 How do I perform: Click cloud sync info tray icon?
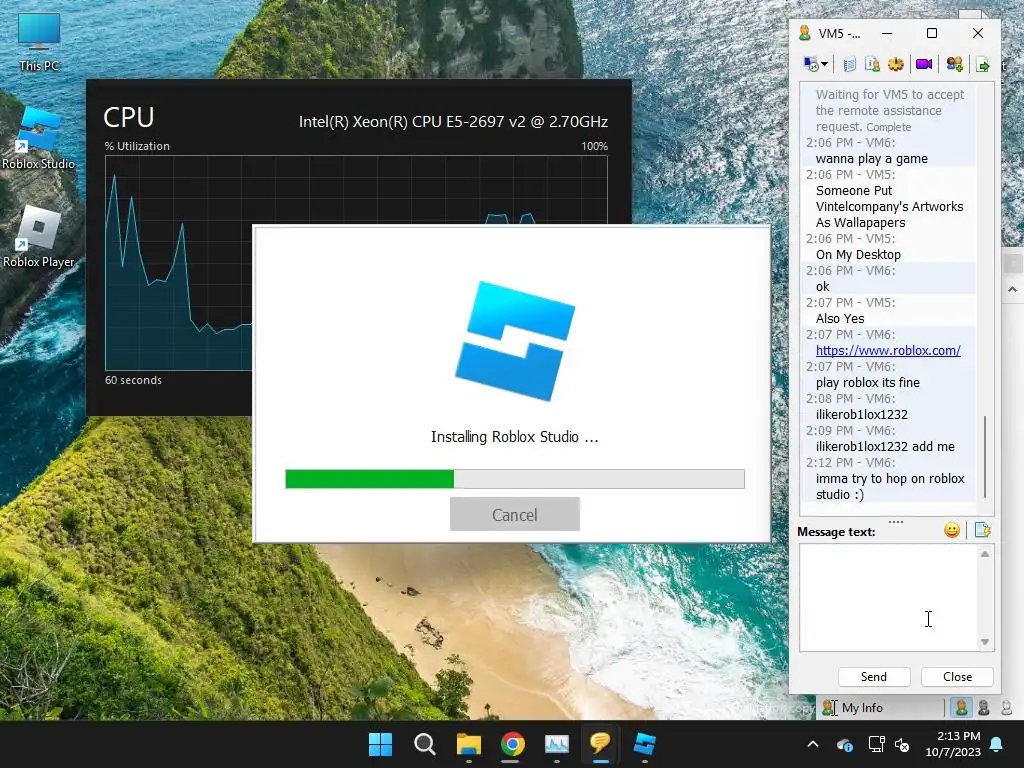point(844,744)
